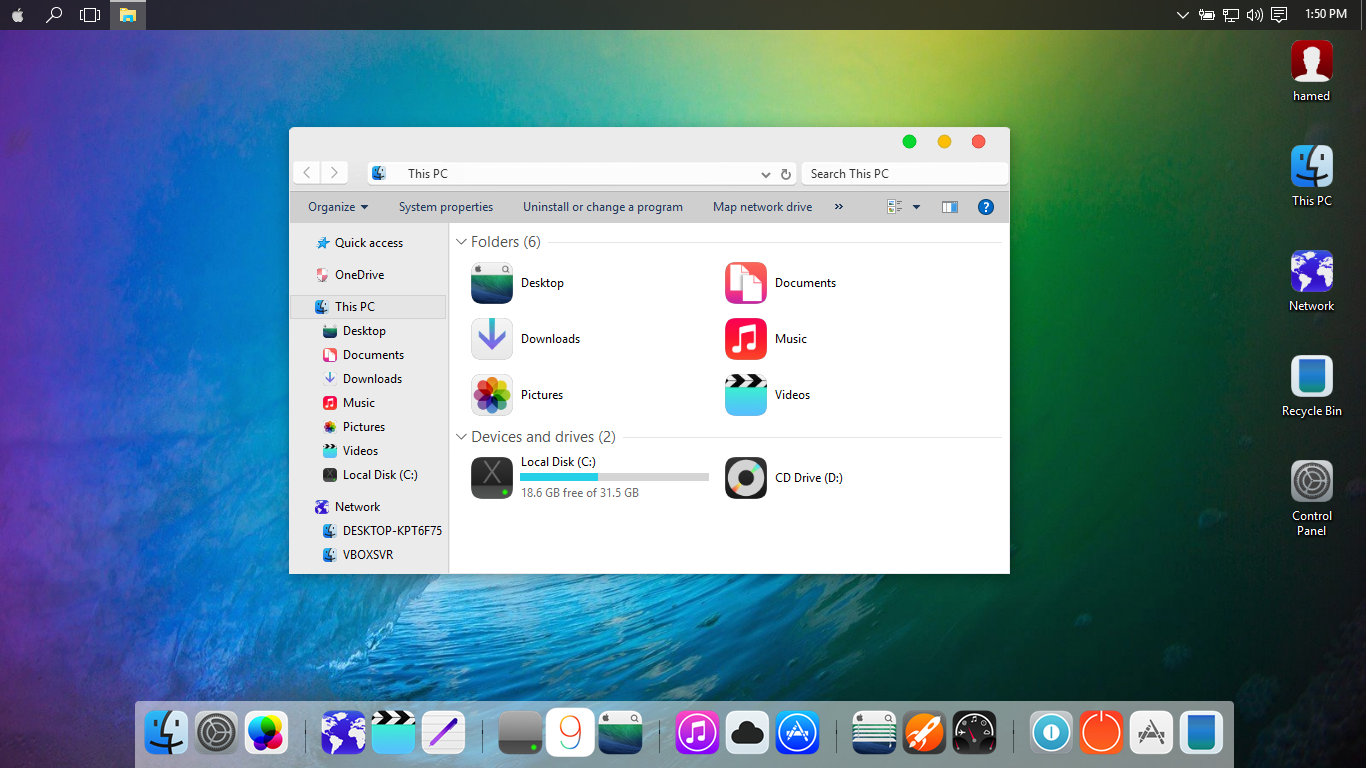This screenshot has height=768, width=1366.
Task: Click the Finder face icon in the dock
Action: (x=166, y=732)
